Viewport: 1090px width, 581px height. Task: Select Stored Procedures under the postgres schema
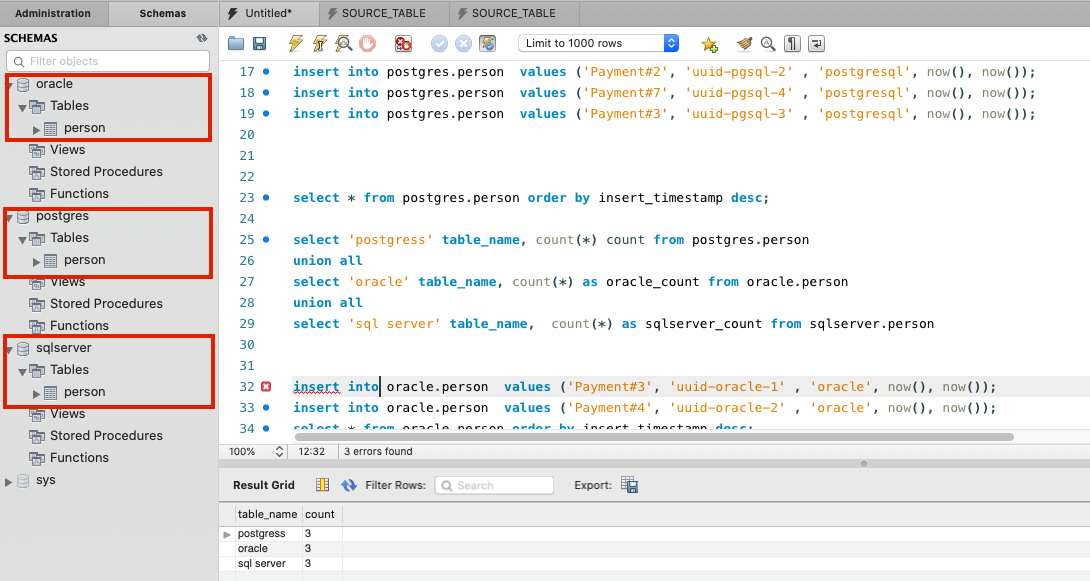(106, 303)
